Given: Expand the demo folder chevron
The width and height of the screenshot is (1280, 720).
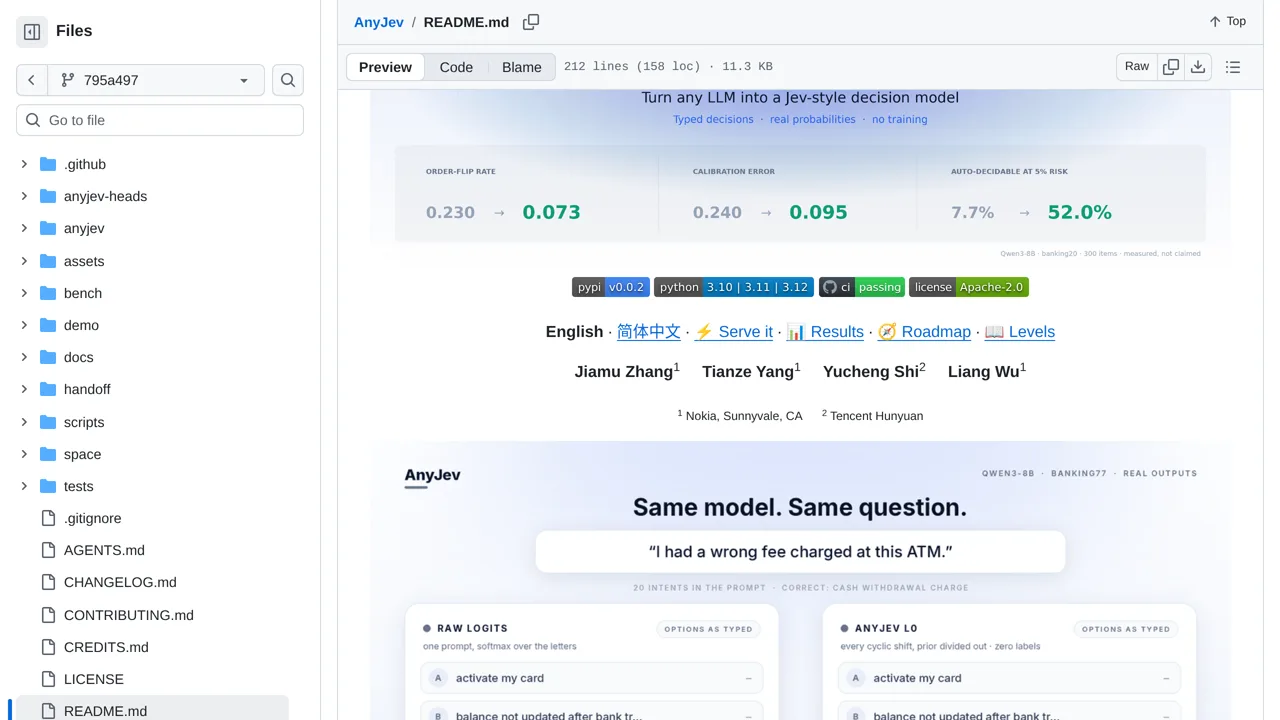Looking at the screenshot, I should (x=24, y=325).
